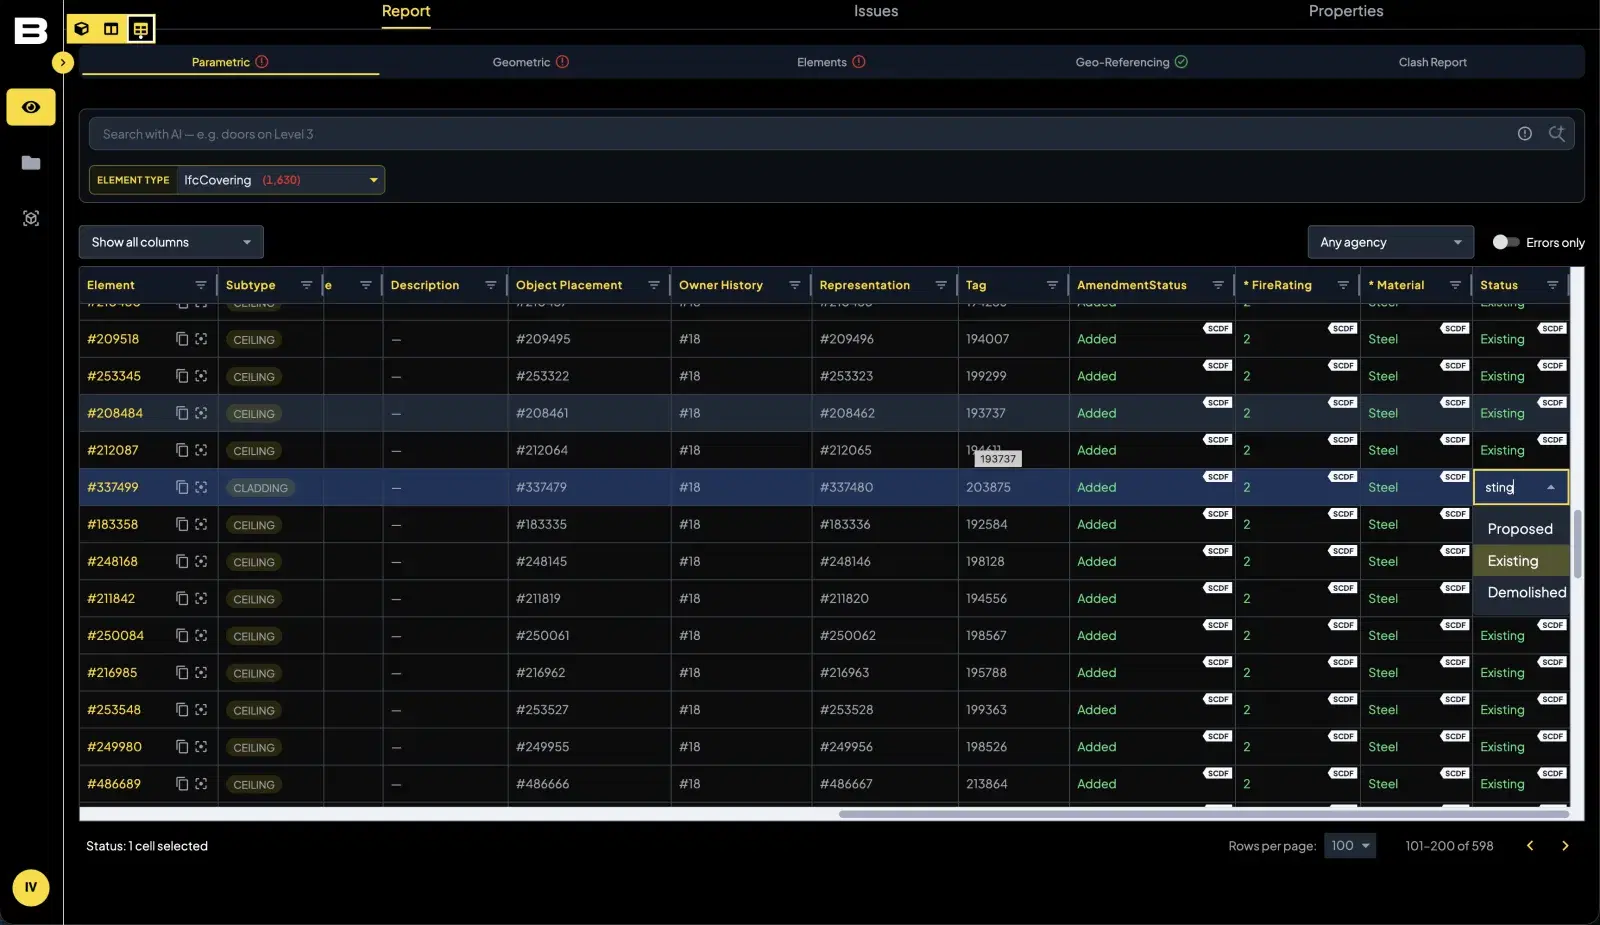The image size is (1600, 925).
Task: Switch to the split panel view icon
Action: (111, 29)
